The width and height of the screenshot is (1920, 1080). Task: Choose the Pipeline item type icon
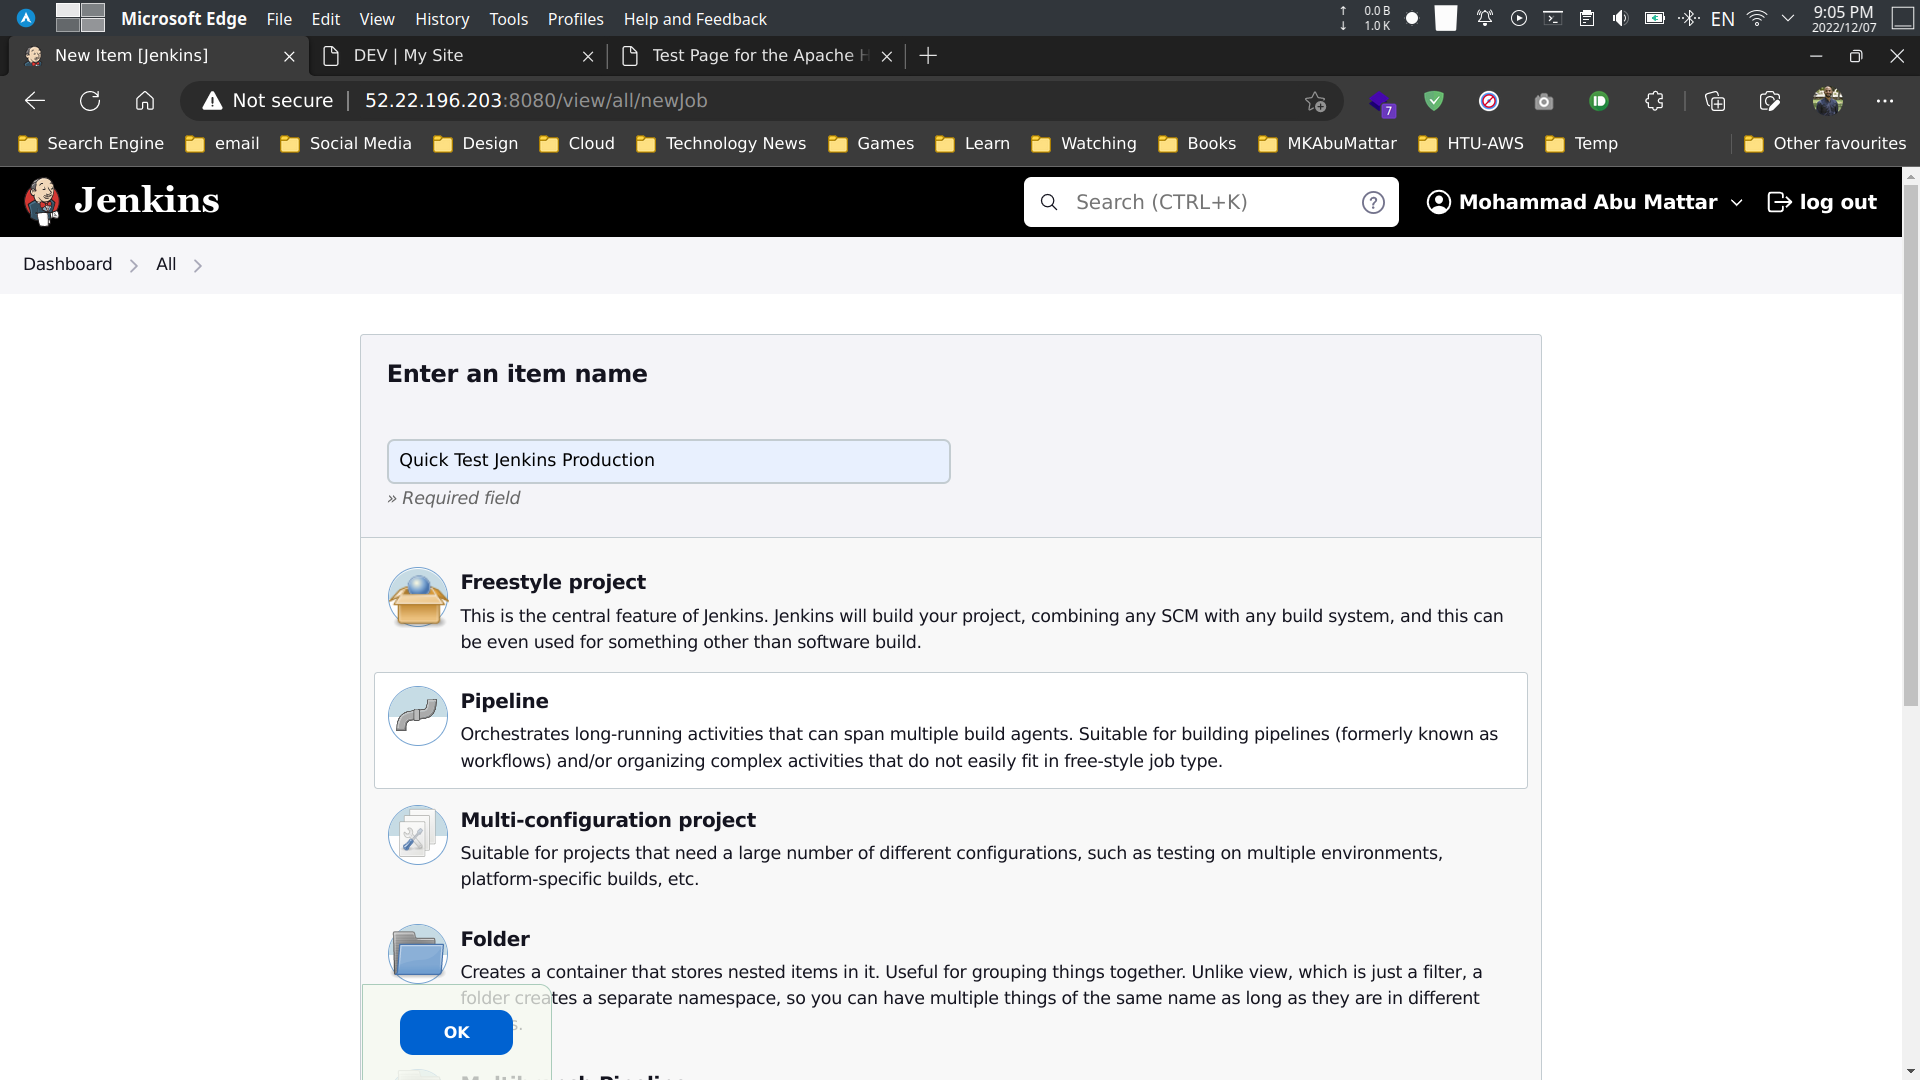coord(417,716)
